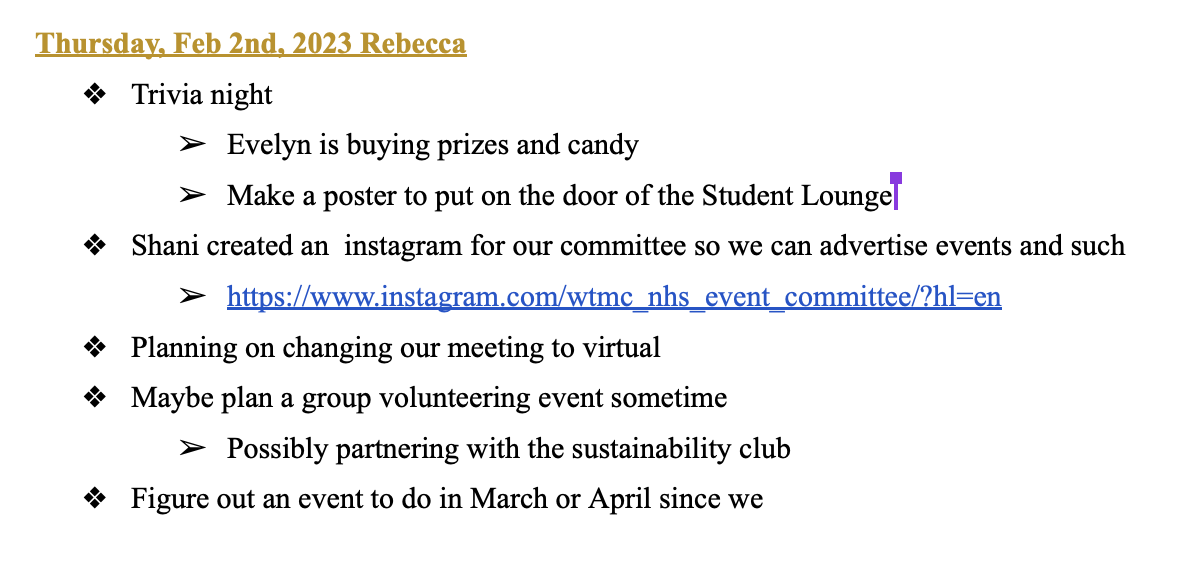Place cursor after "April since we"
The height and width of the screenshot is (564, 1188).
coord(764,498)
